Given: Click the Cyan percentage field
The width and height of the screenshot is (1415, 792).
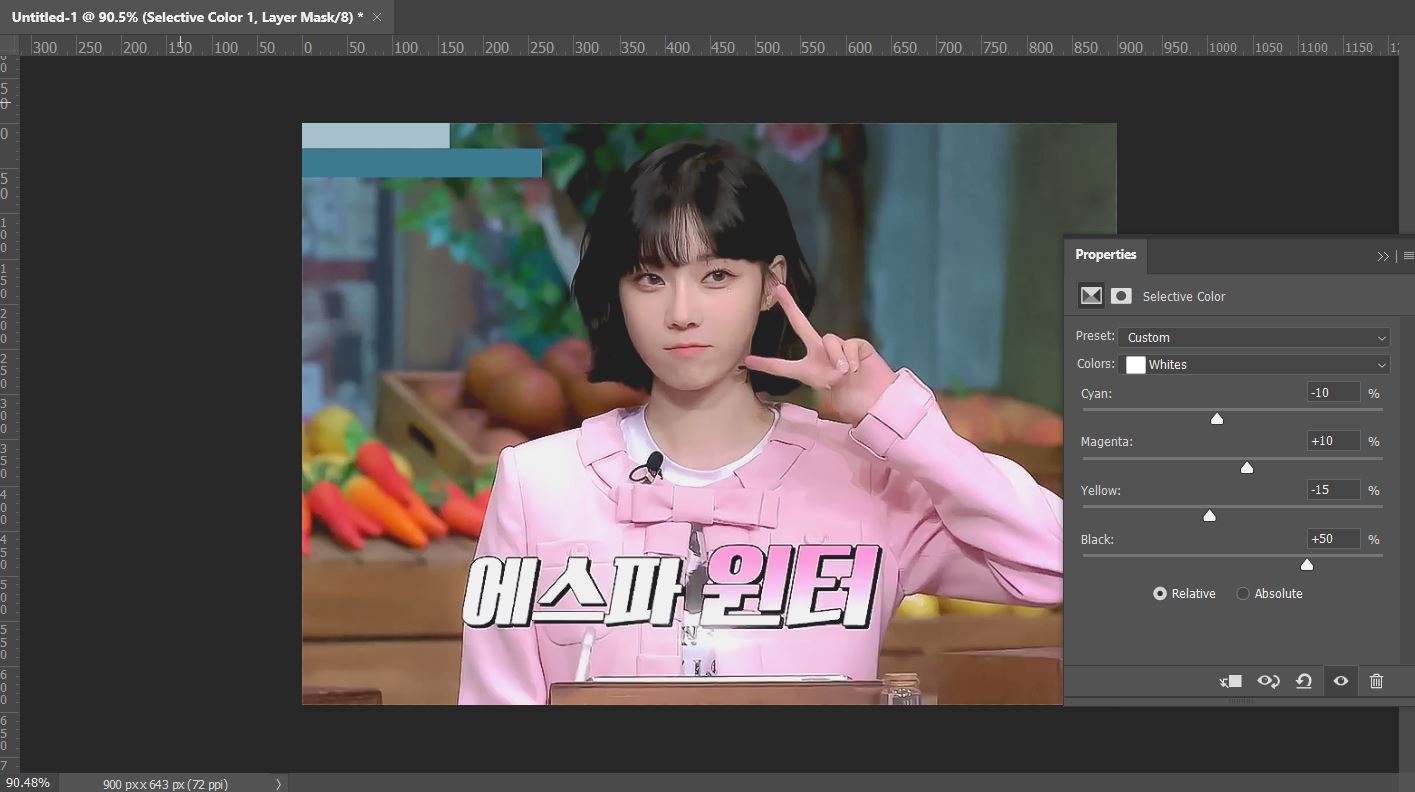Looking at the screenshot, I should click(1333, 393).
